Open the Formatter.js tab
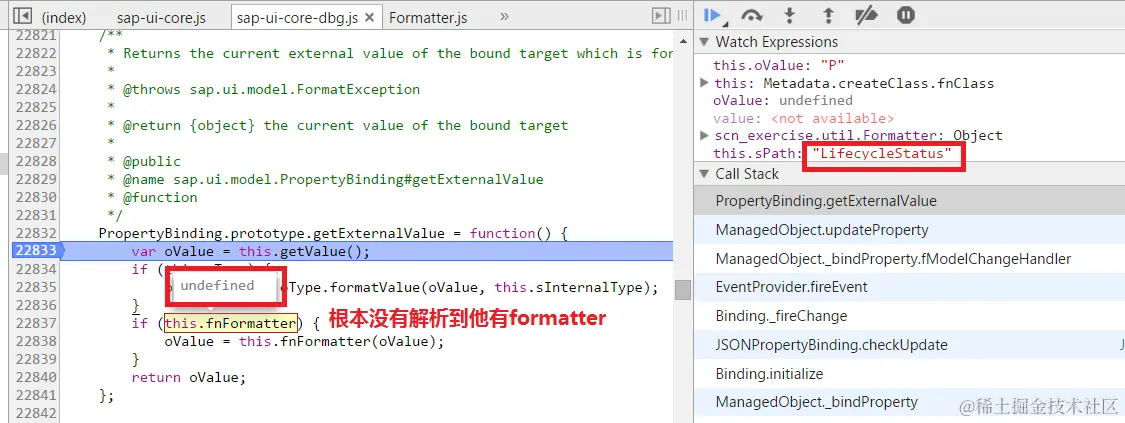This screenshot has width=1125, height=423. 428,17
